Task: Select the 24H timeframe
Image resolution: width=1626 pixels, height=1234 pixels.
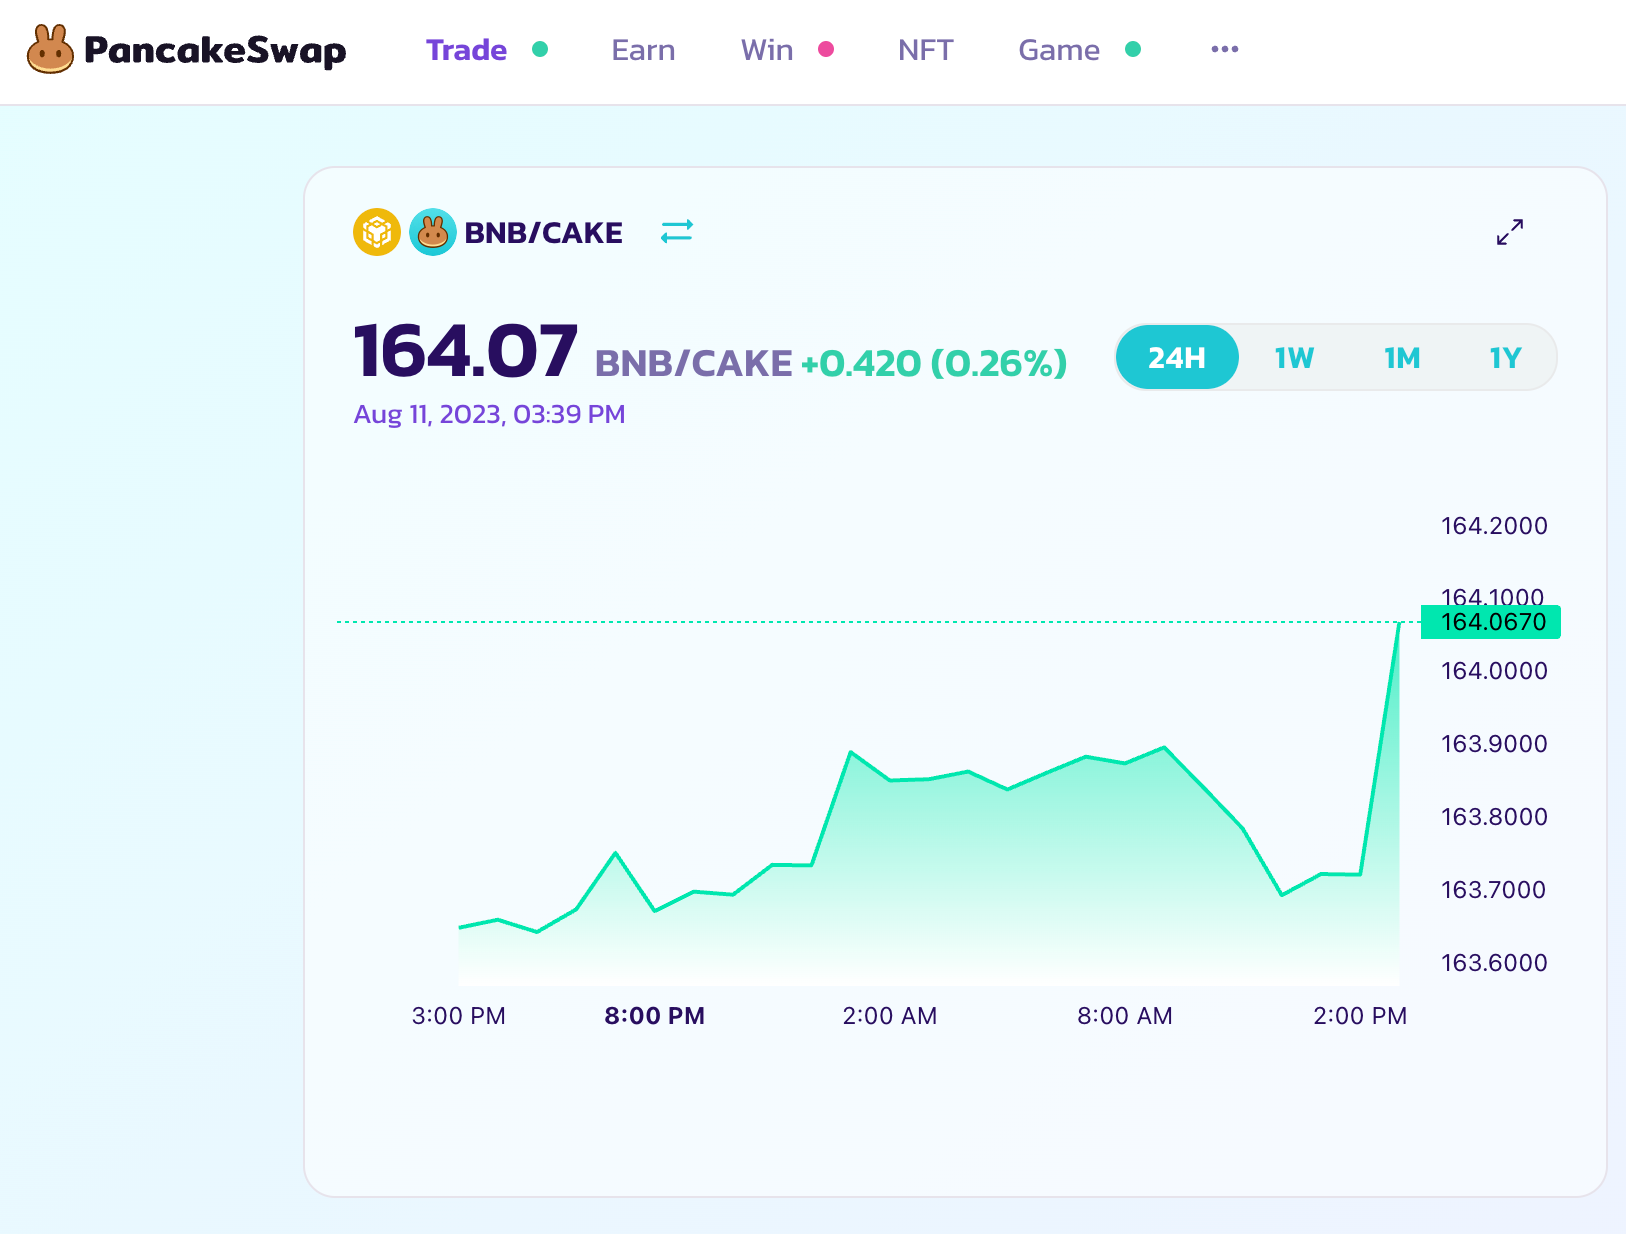Action: tap(1177, 358)
